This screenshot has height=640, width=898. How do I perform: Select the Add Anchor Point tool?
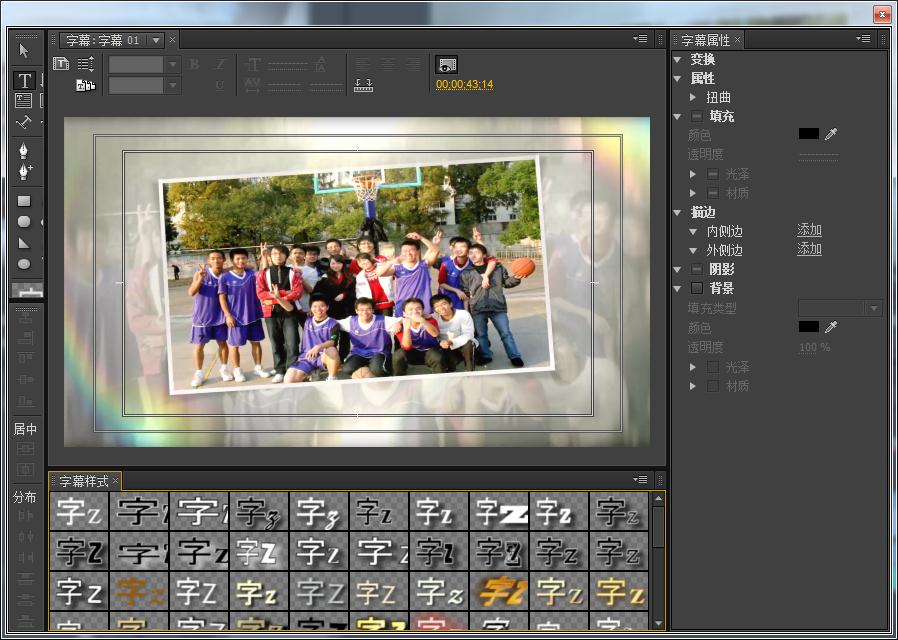[25, 171]
